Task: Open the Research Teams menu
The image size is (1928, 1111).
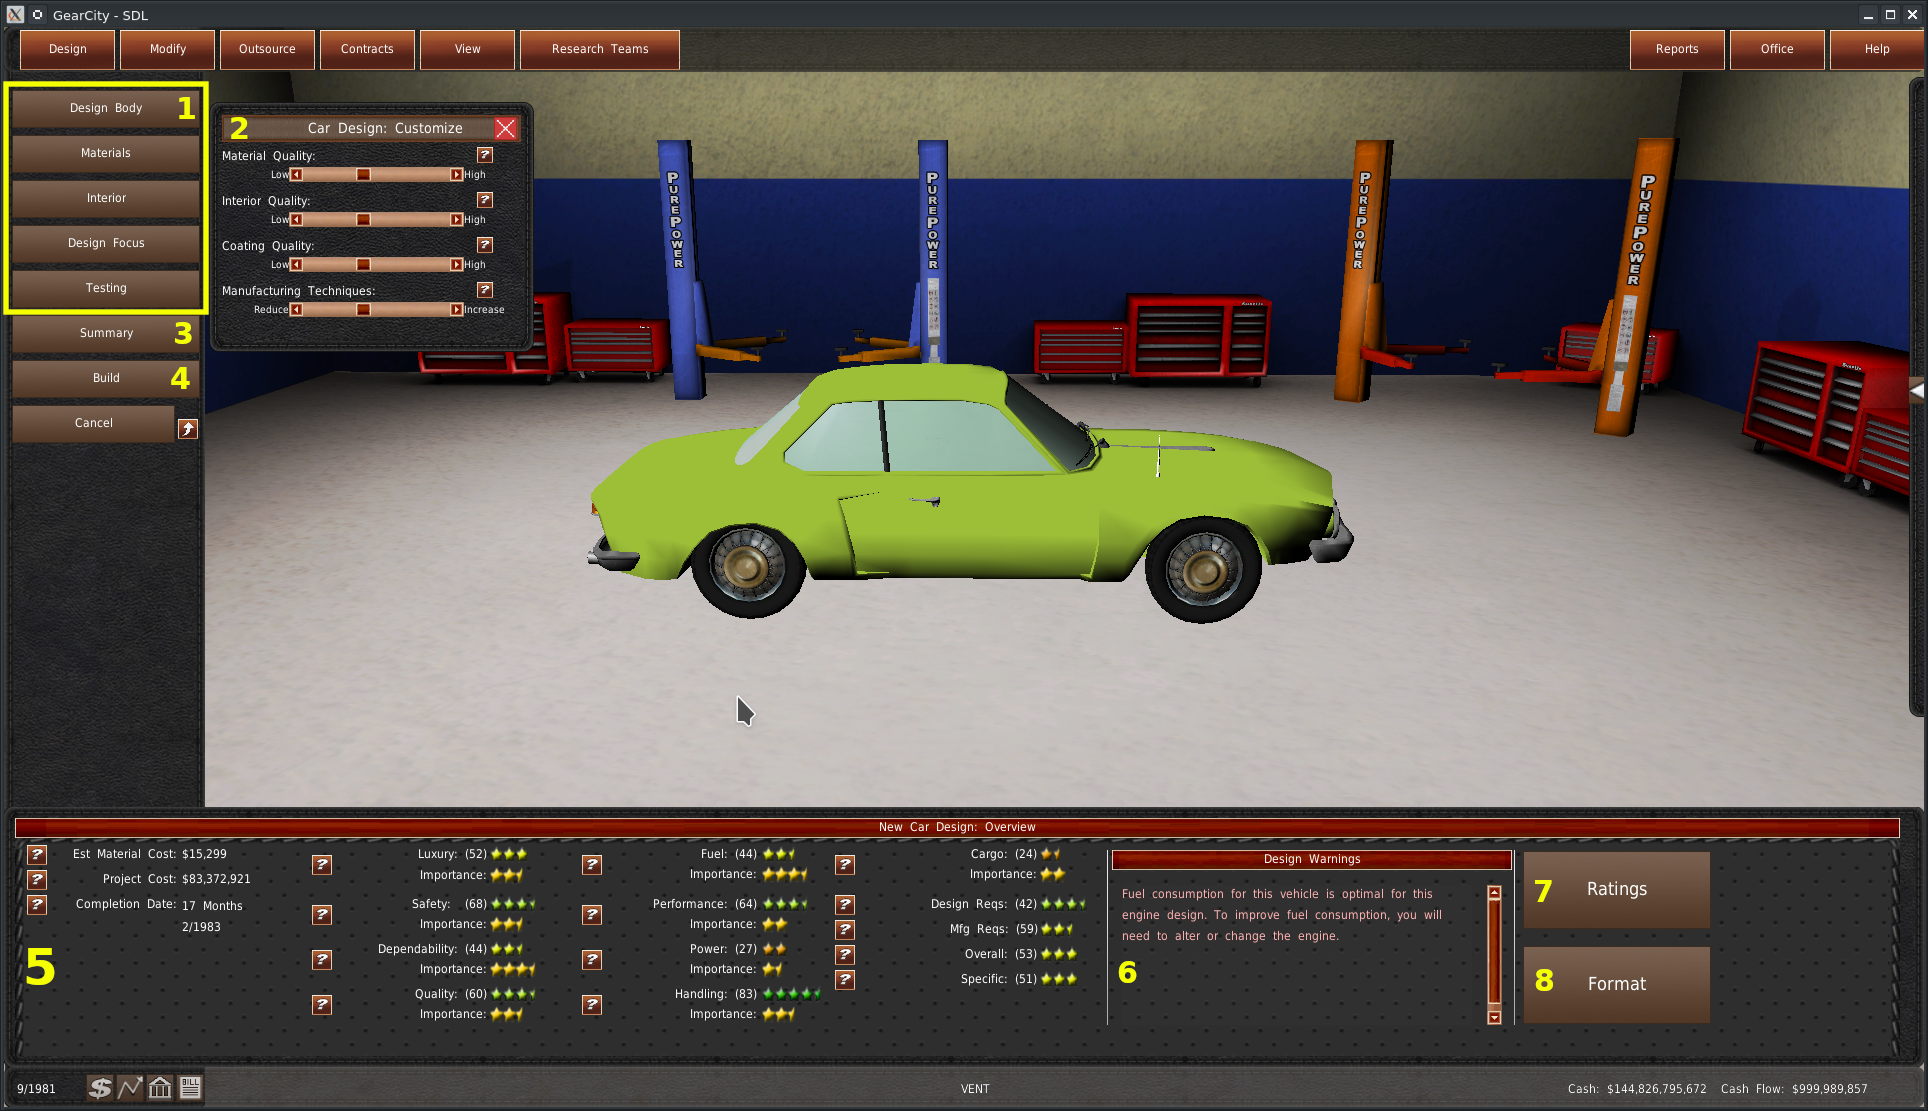Action: 600,49
